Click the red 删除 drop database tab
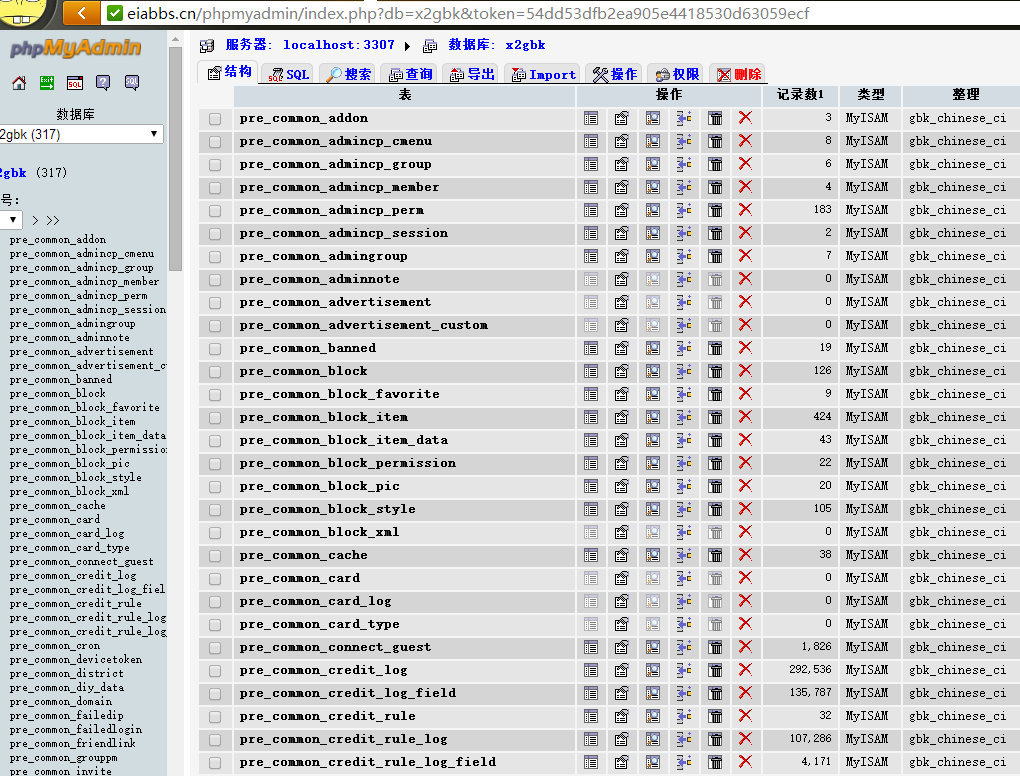Viewport: 1020px width, 776px height. [738, 74]
